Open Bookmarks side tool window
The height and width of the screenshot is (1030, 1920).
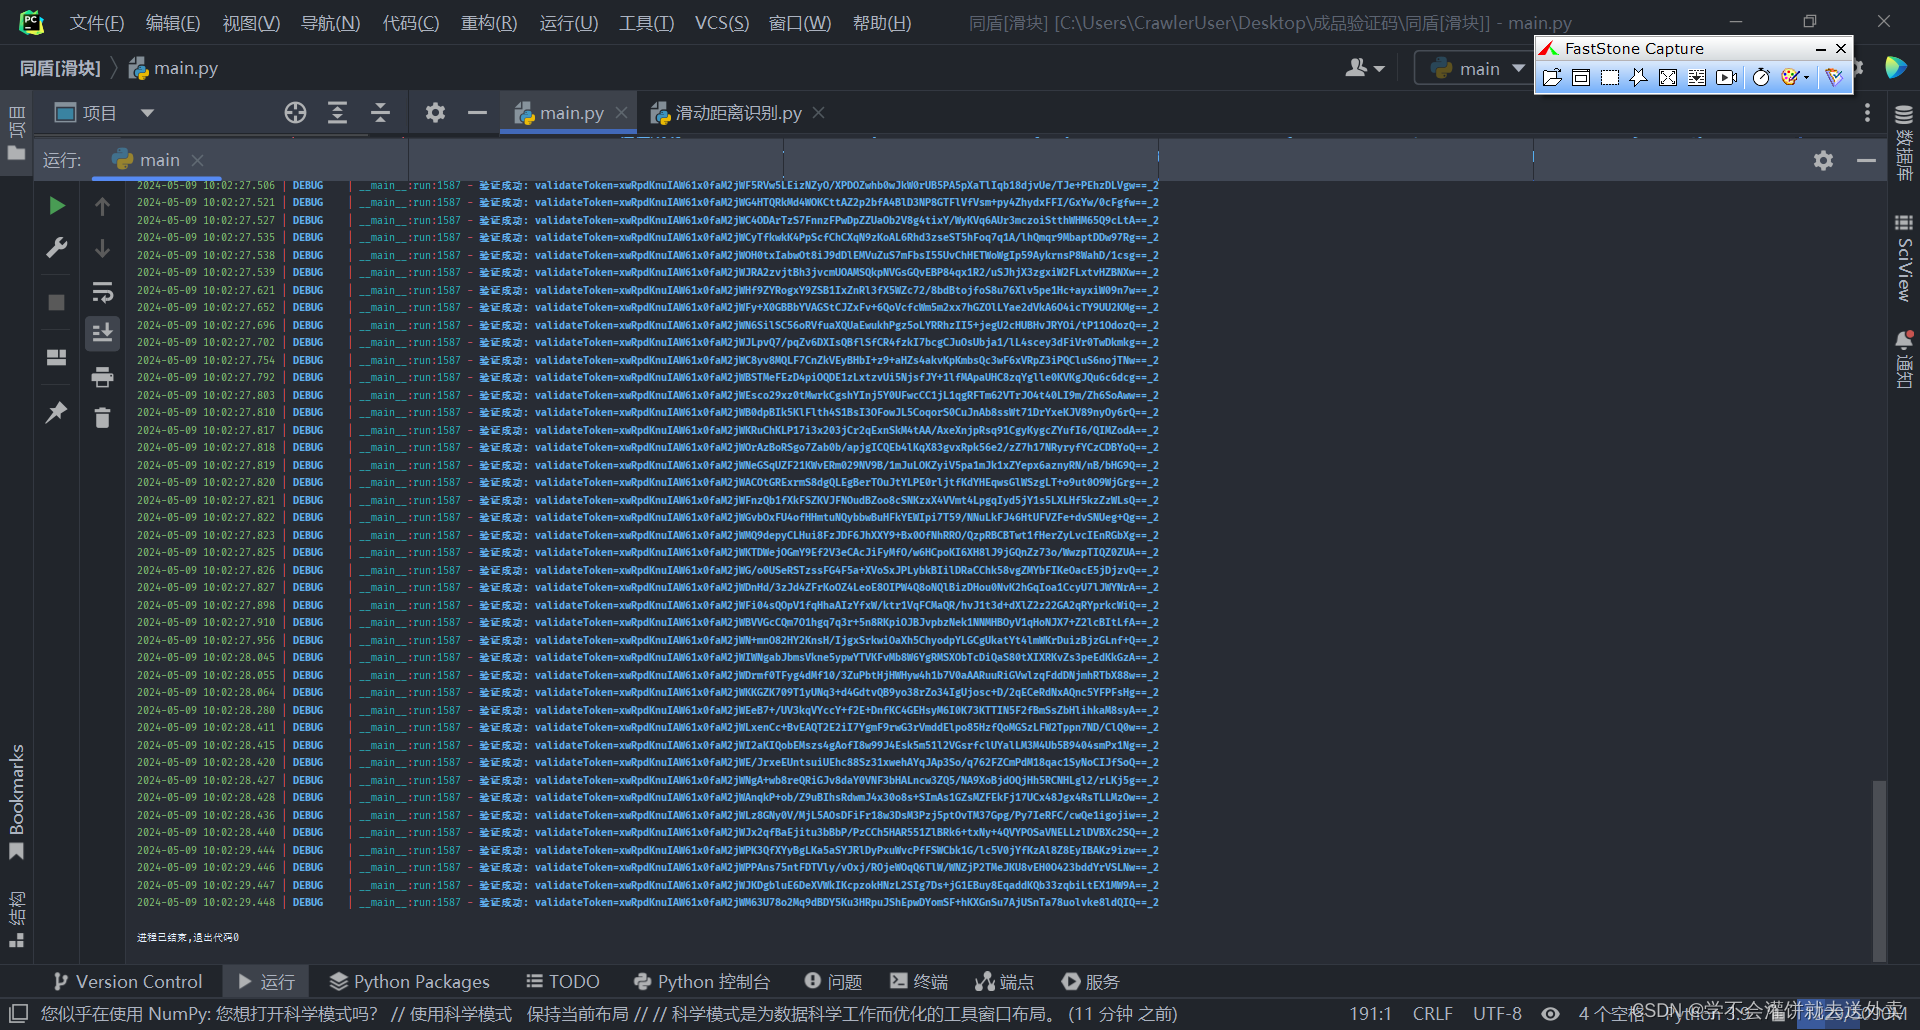pyautogui.click(x=16, y=802)
